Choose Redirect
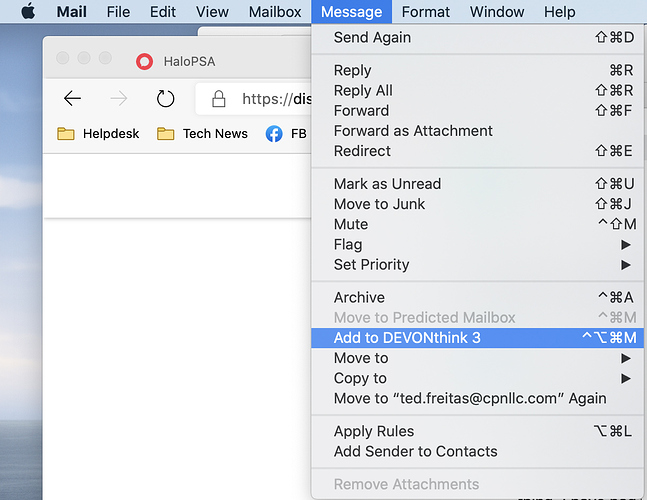 (477, 151)
